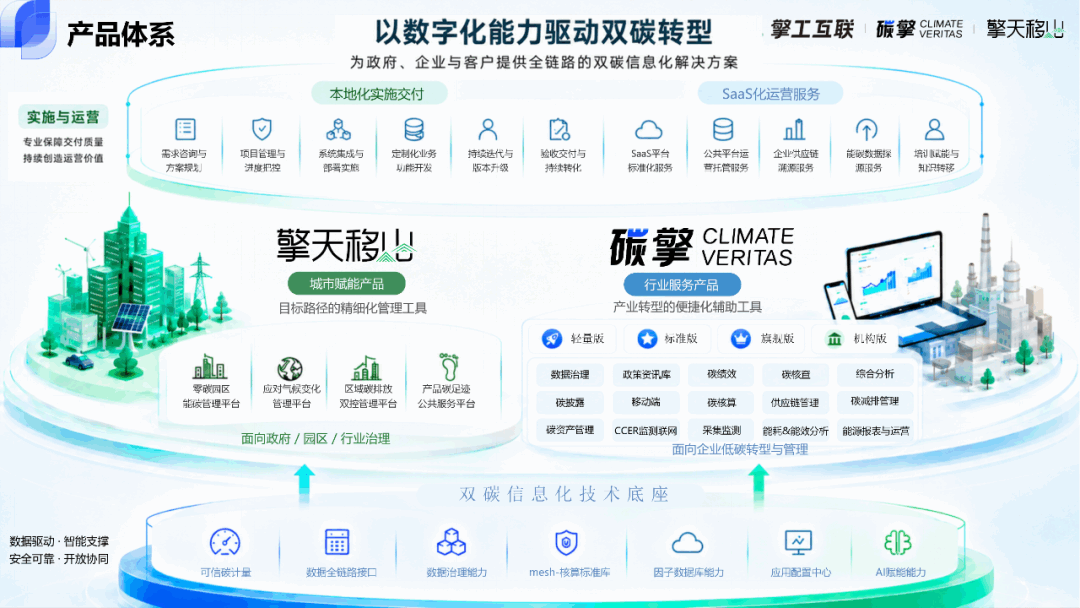This screenshot has width=1080, height=608.
Task: Click the 零碳园区能碳管理平台 buildings icon
Action: click(209, 367)
